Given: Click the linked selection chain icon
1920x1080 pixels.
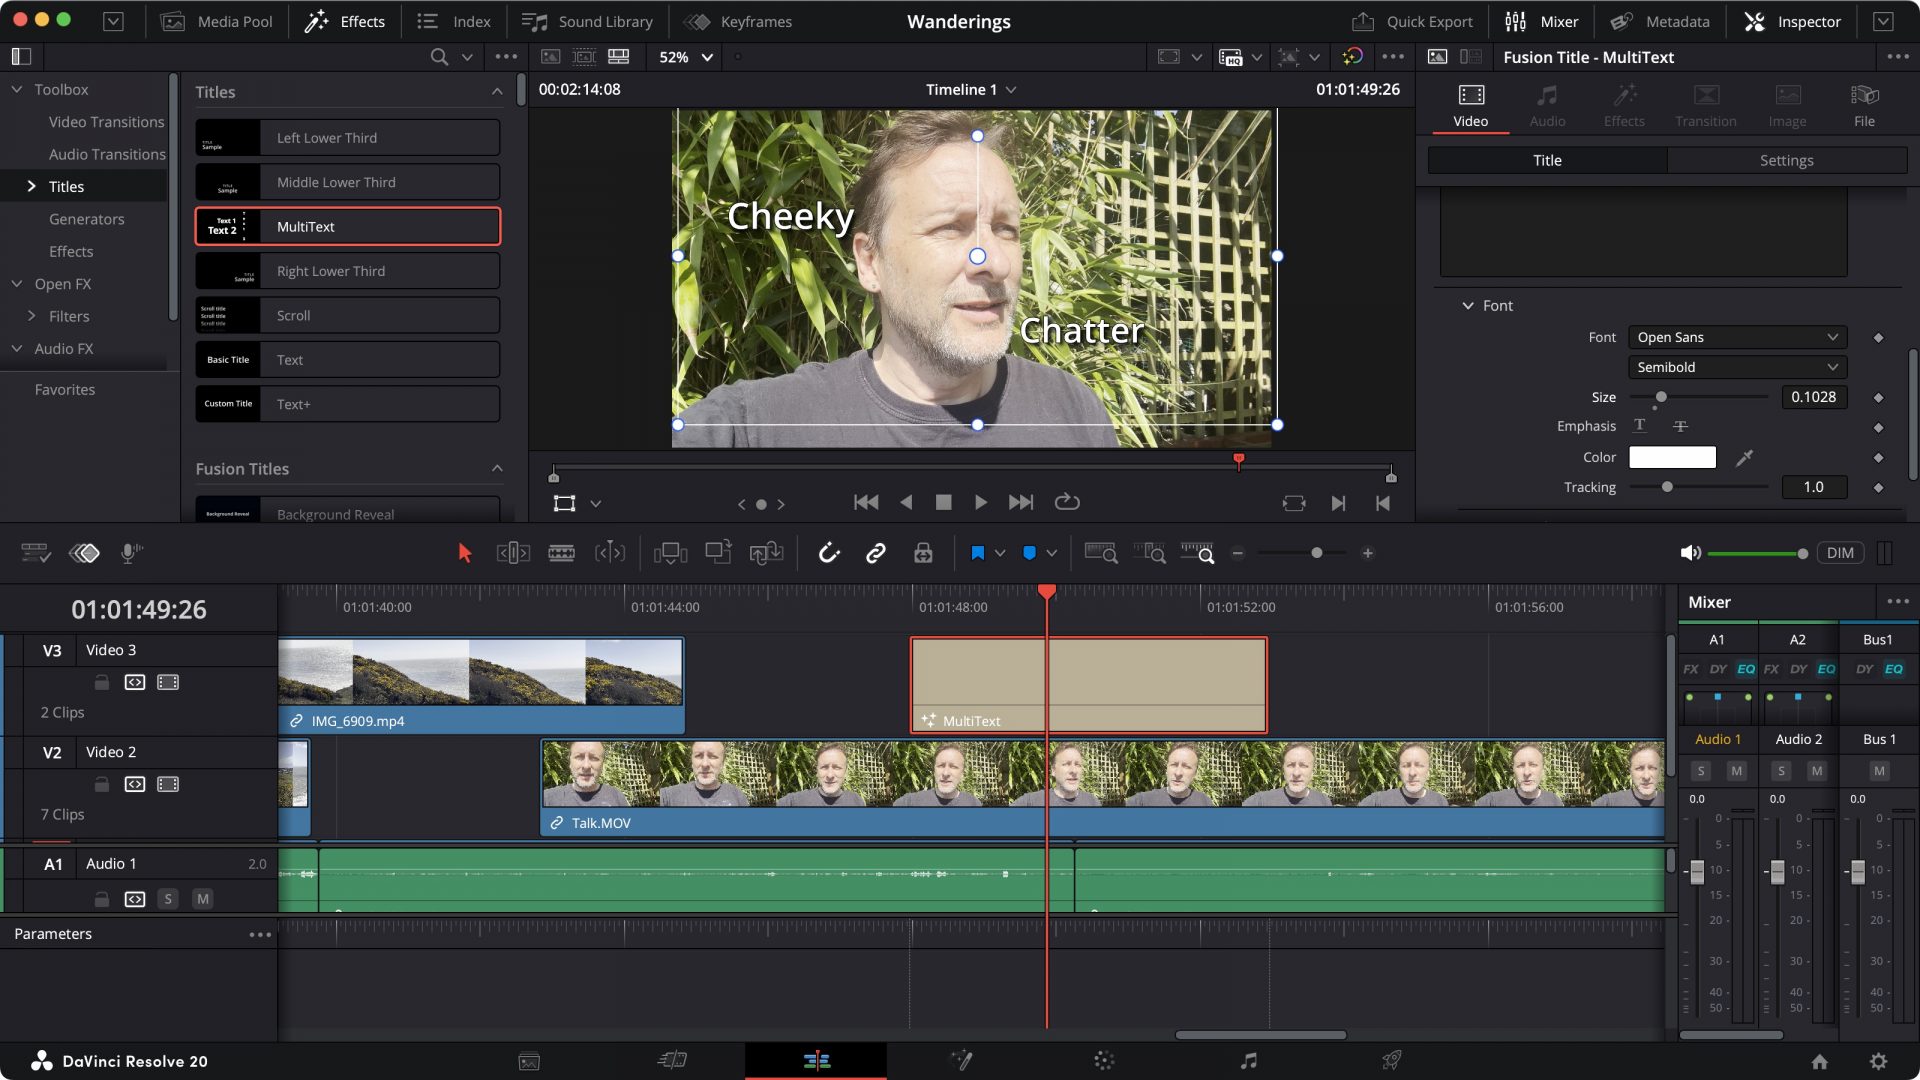Looking at the screenshot, I should 875,553.
